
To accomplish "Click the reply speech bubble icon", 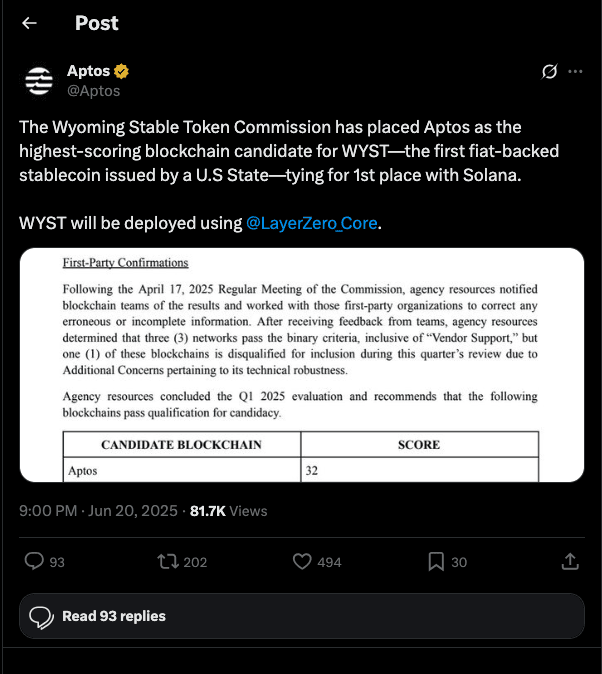I will click(x=33, y=562).
